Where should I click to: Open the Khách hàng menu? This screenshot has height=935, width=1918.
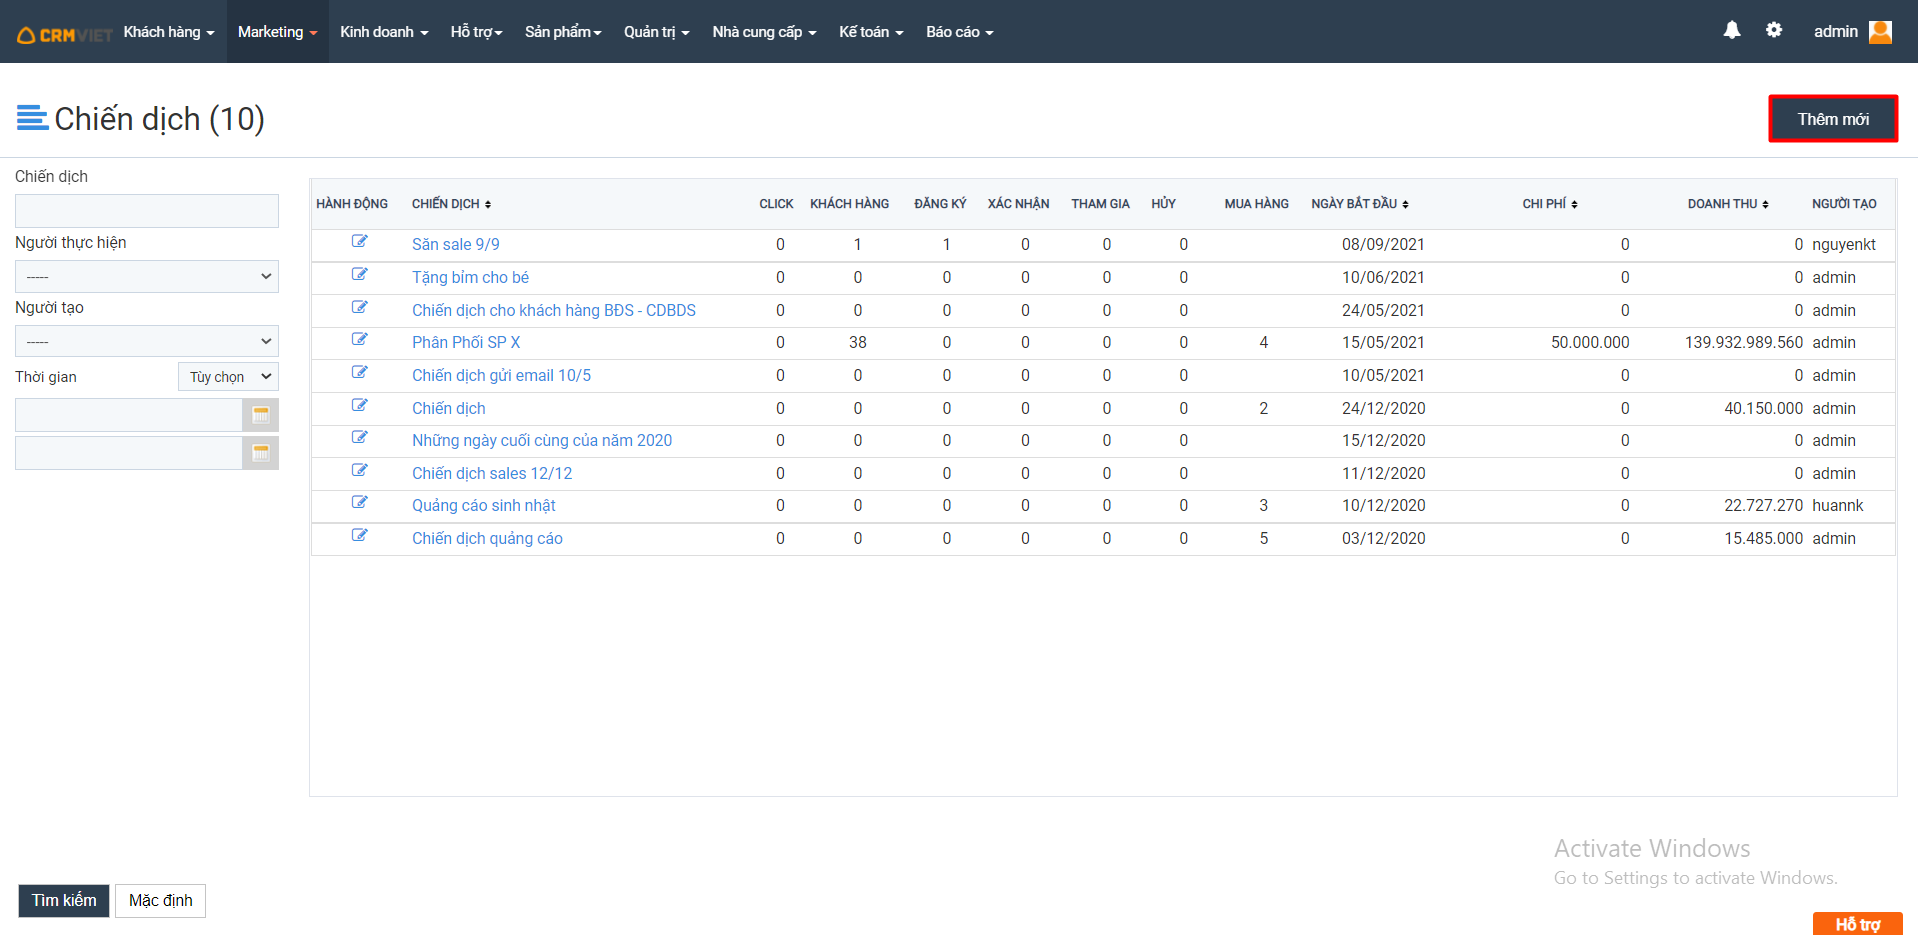pos(169,32)
